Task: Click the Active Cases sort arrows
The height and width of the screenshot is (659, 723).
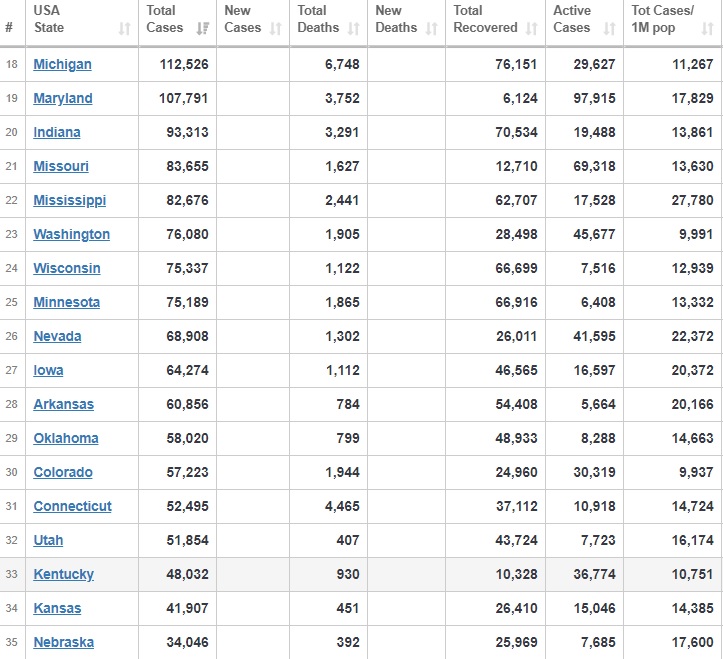Action: pos(609,29)
